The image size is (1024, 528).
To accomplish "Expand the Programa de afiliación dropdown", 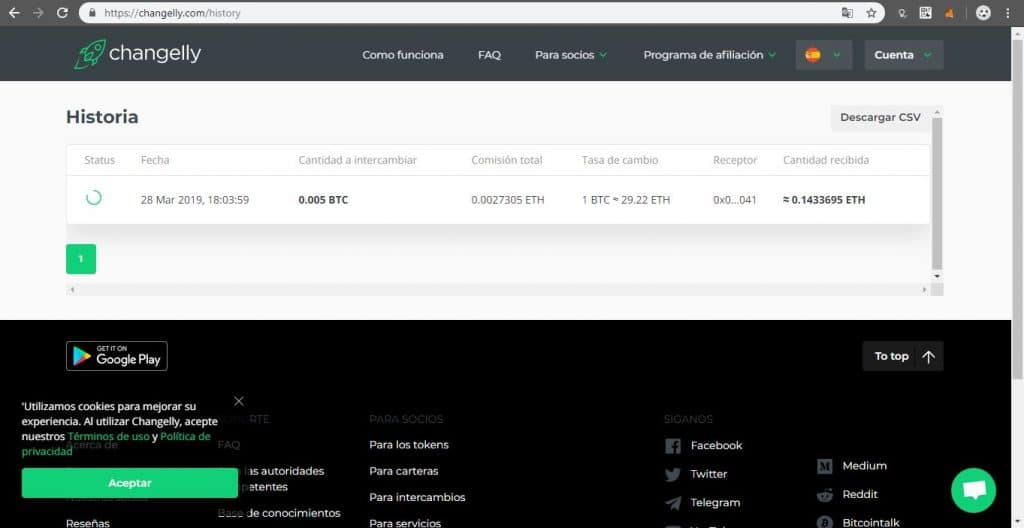I will (x=710, y=55).
